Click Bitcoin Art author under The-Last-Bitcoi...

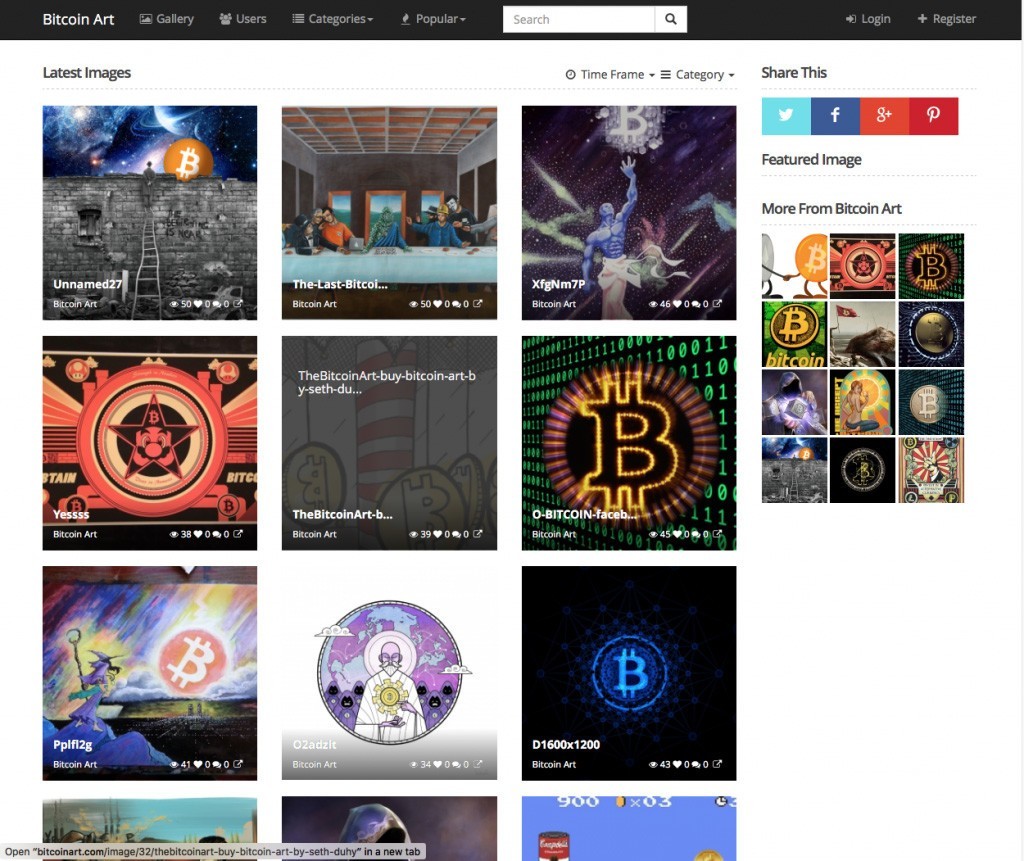[x=315, y=304]
